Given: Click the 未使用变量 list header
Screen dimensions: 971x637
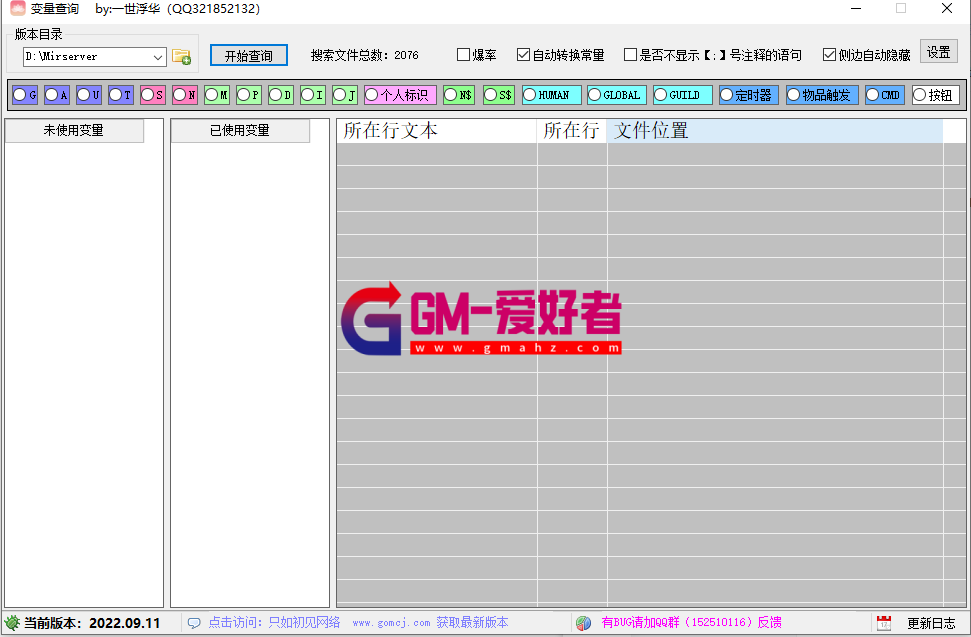Looking at the screenshot, I should tap(74, 131).
